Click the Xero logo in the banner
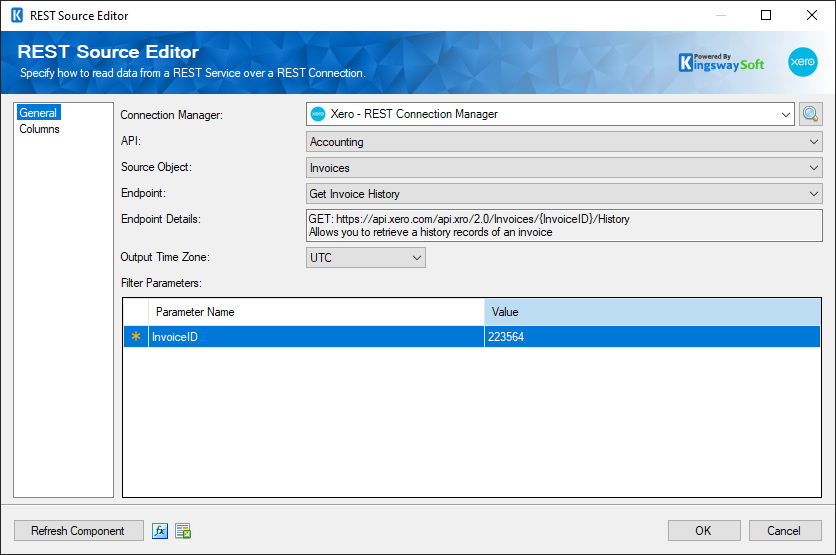 tap(802, 62)
